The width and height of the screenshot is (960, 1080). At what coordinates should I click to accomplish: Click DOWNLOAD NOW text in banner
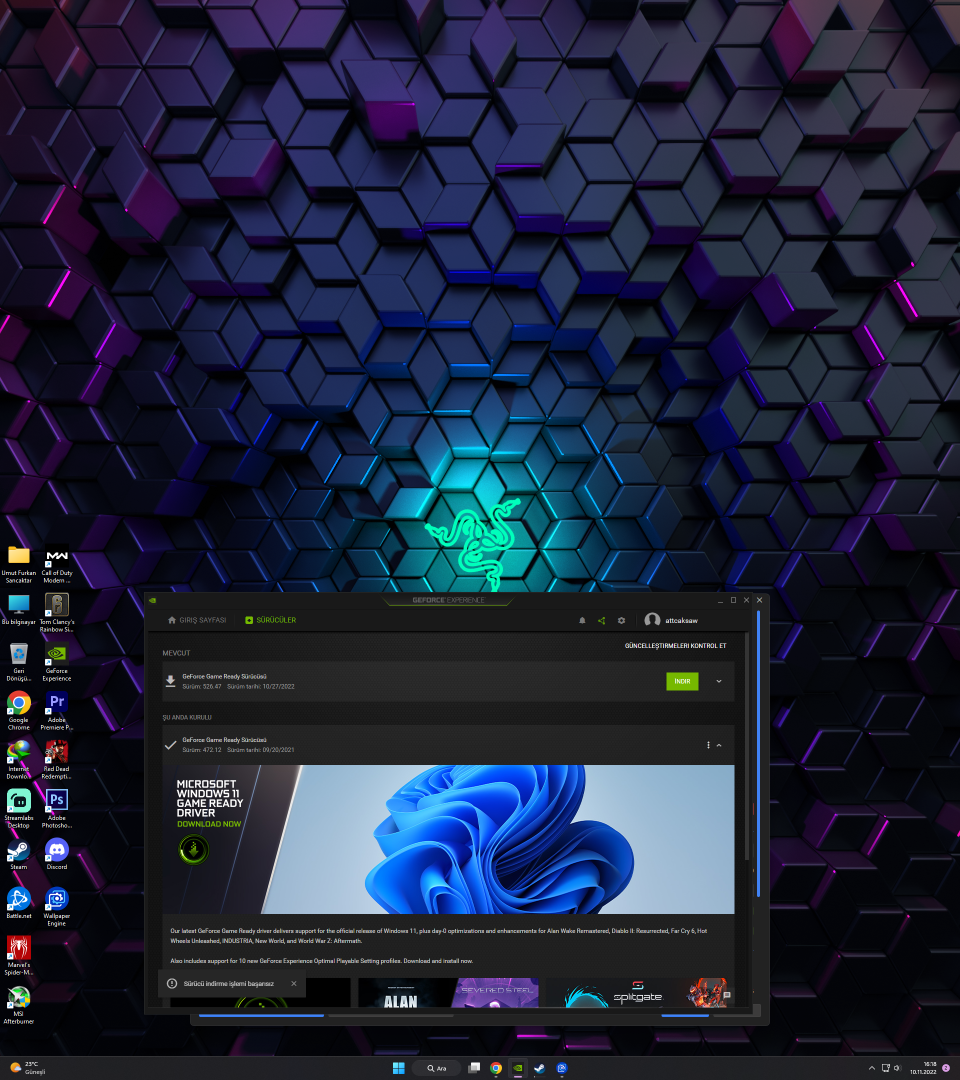tap(209, 824)
